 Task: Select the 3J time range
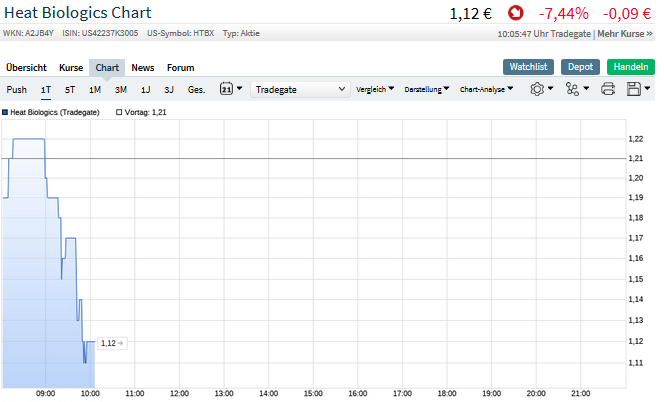pyautogui.click(x=169, y=90)
